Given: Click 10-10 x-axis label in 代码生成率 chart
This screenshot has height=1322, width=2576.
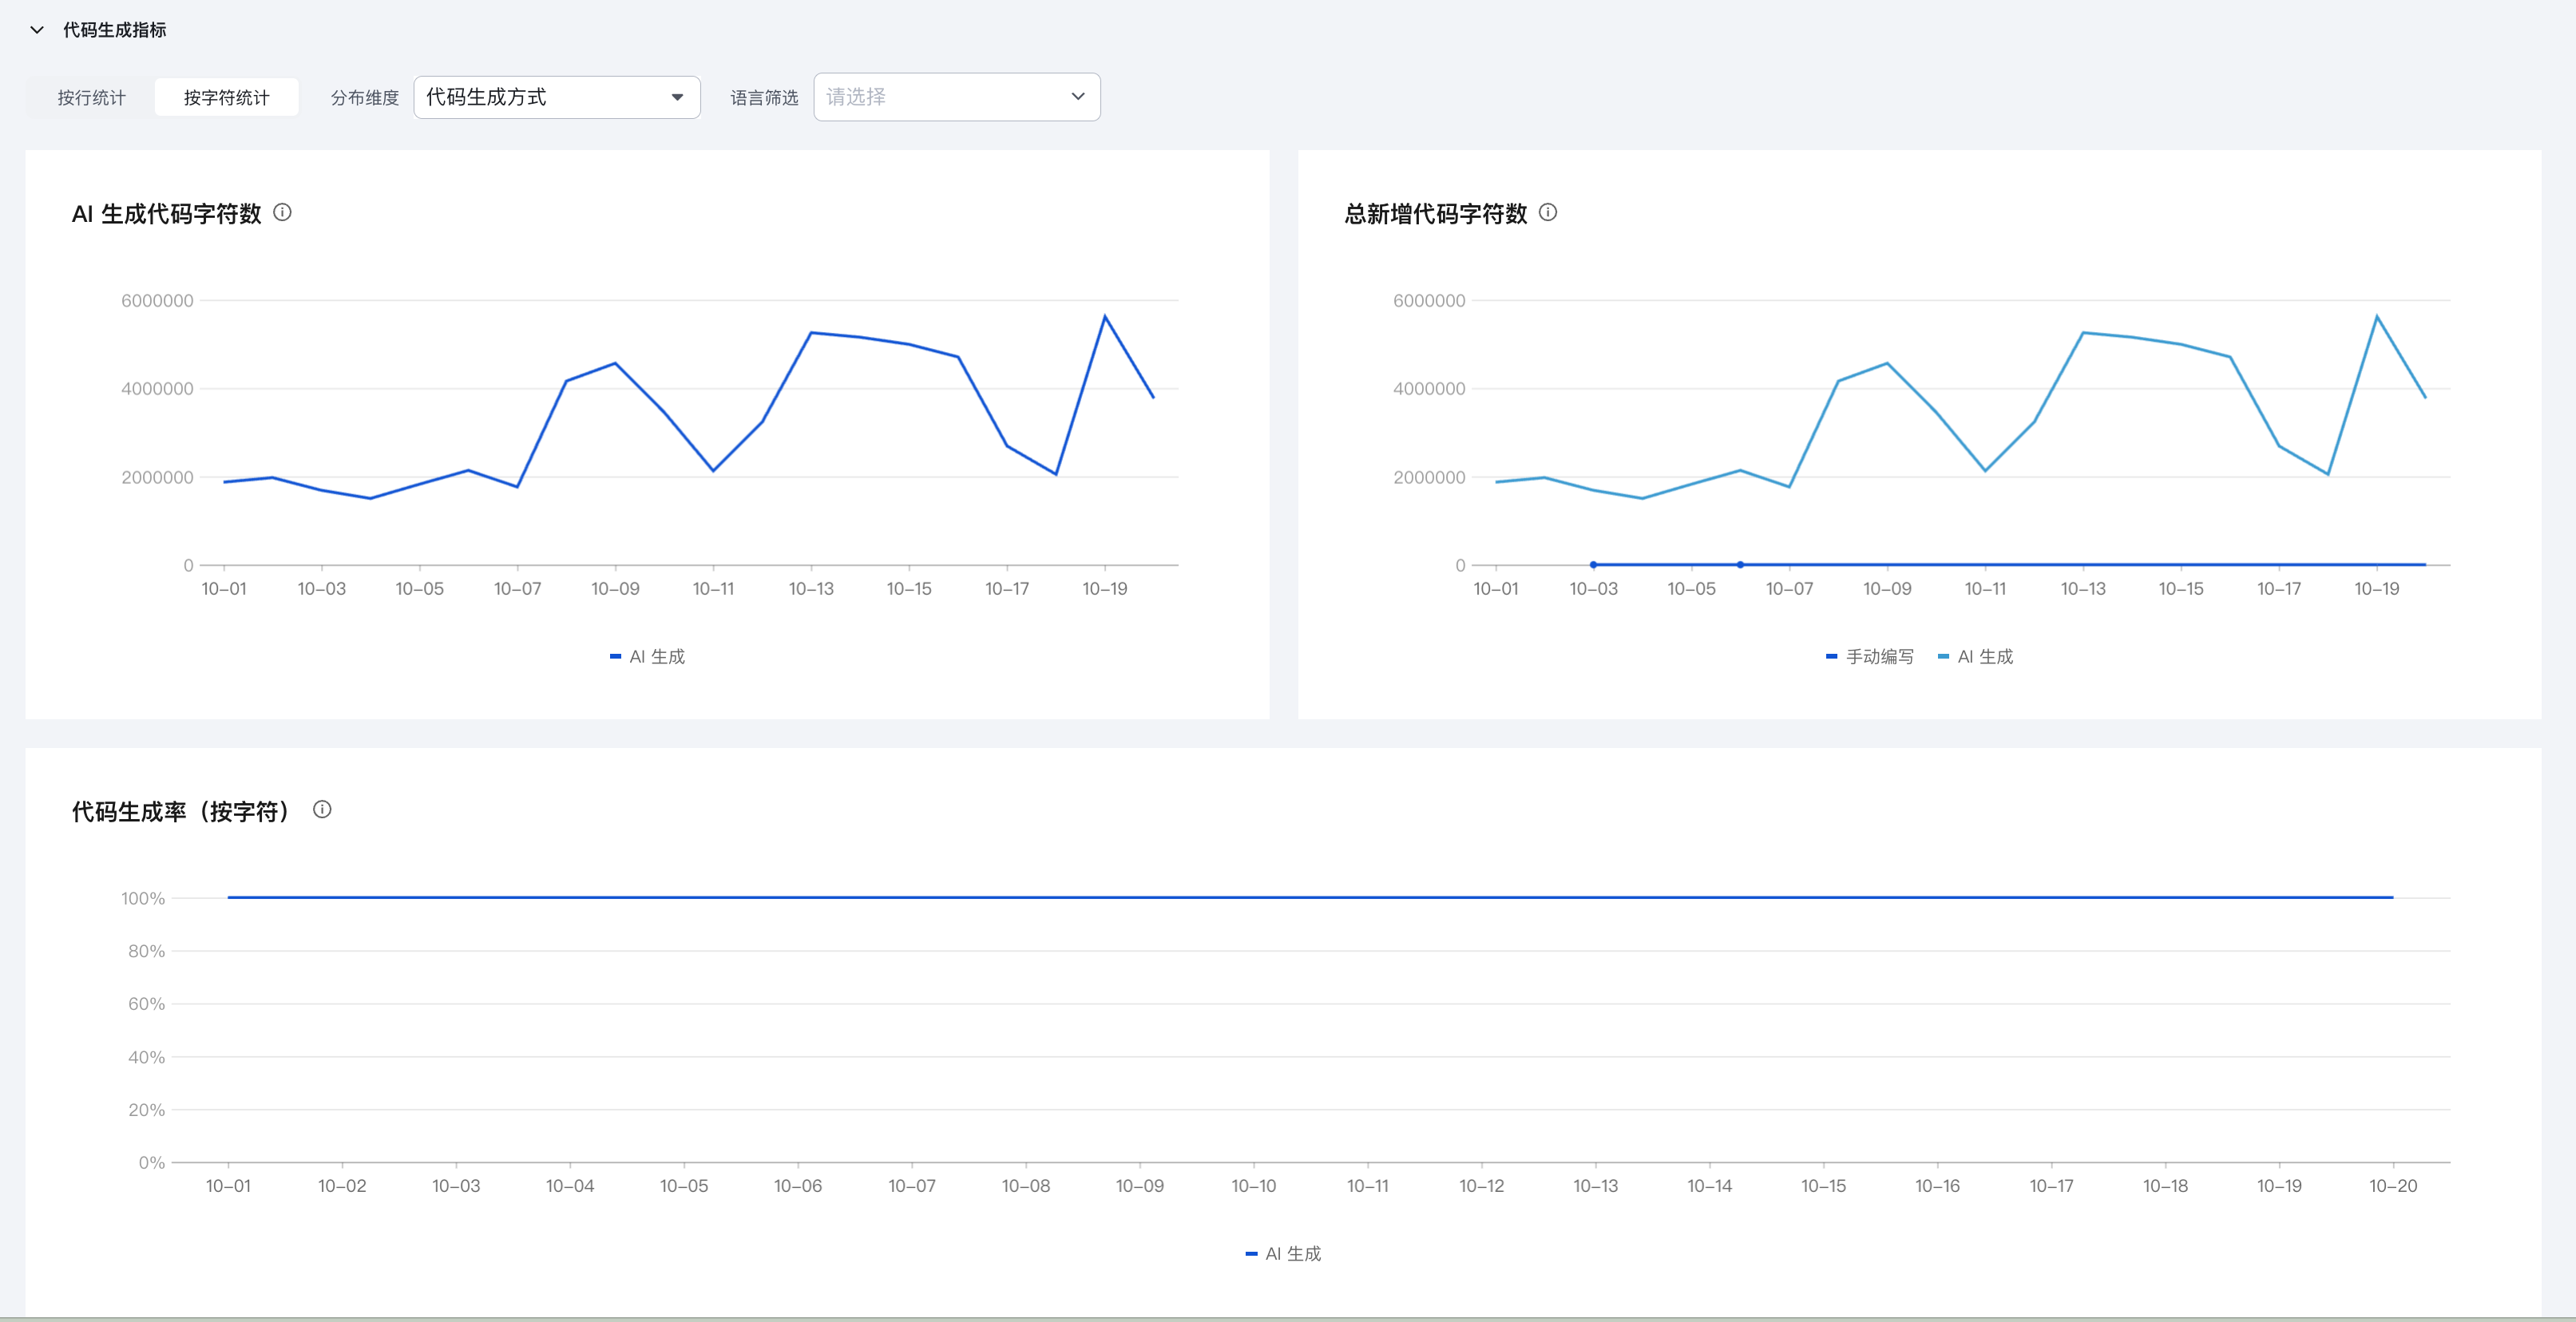Looking at the screenshot, I should click(x=1253, y=1186).
